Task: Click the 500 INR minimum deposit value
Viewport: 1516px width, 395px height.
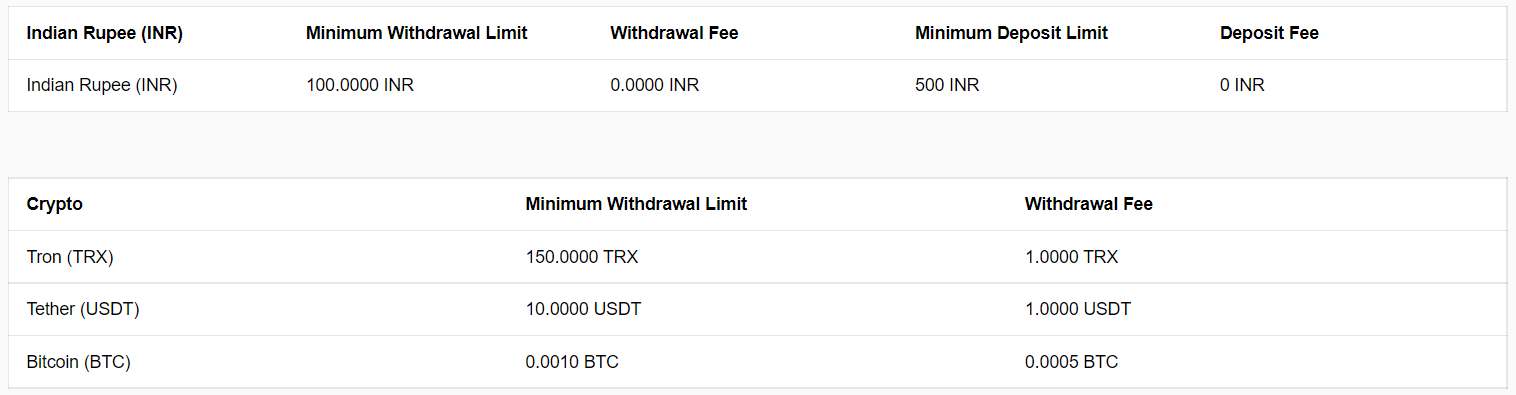Action: pyautogui.click(x=947, y=85)
